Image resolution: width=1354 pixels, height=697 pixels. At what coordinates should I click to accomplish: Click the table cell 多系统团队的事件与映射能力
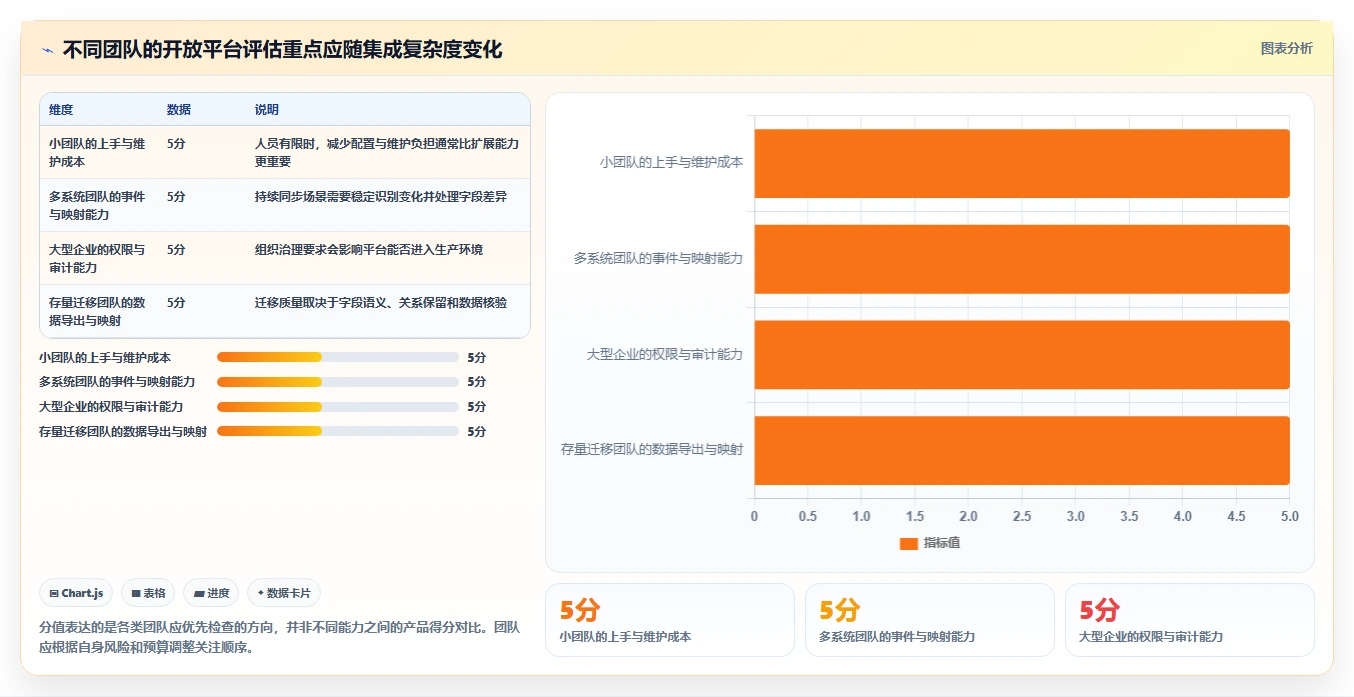click(x=97, y=205)
